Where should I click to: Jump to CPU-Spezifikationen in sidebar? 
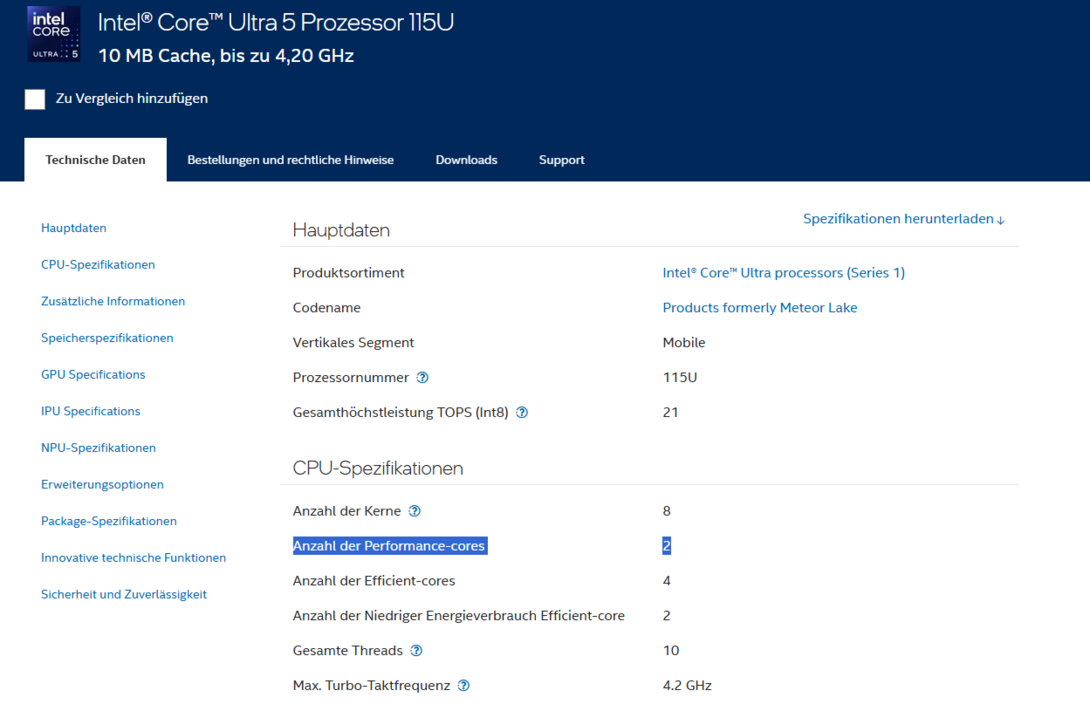[x=98, y=265]
